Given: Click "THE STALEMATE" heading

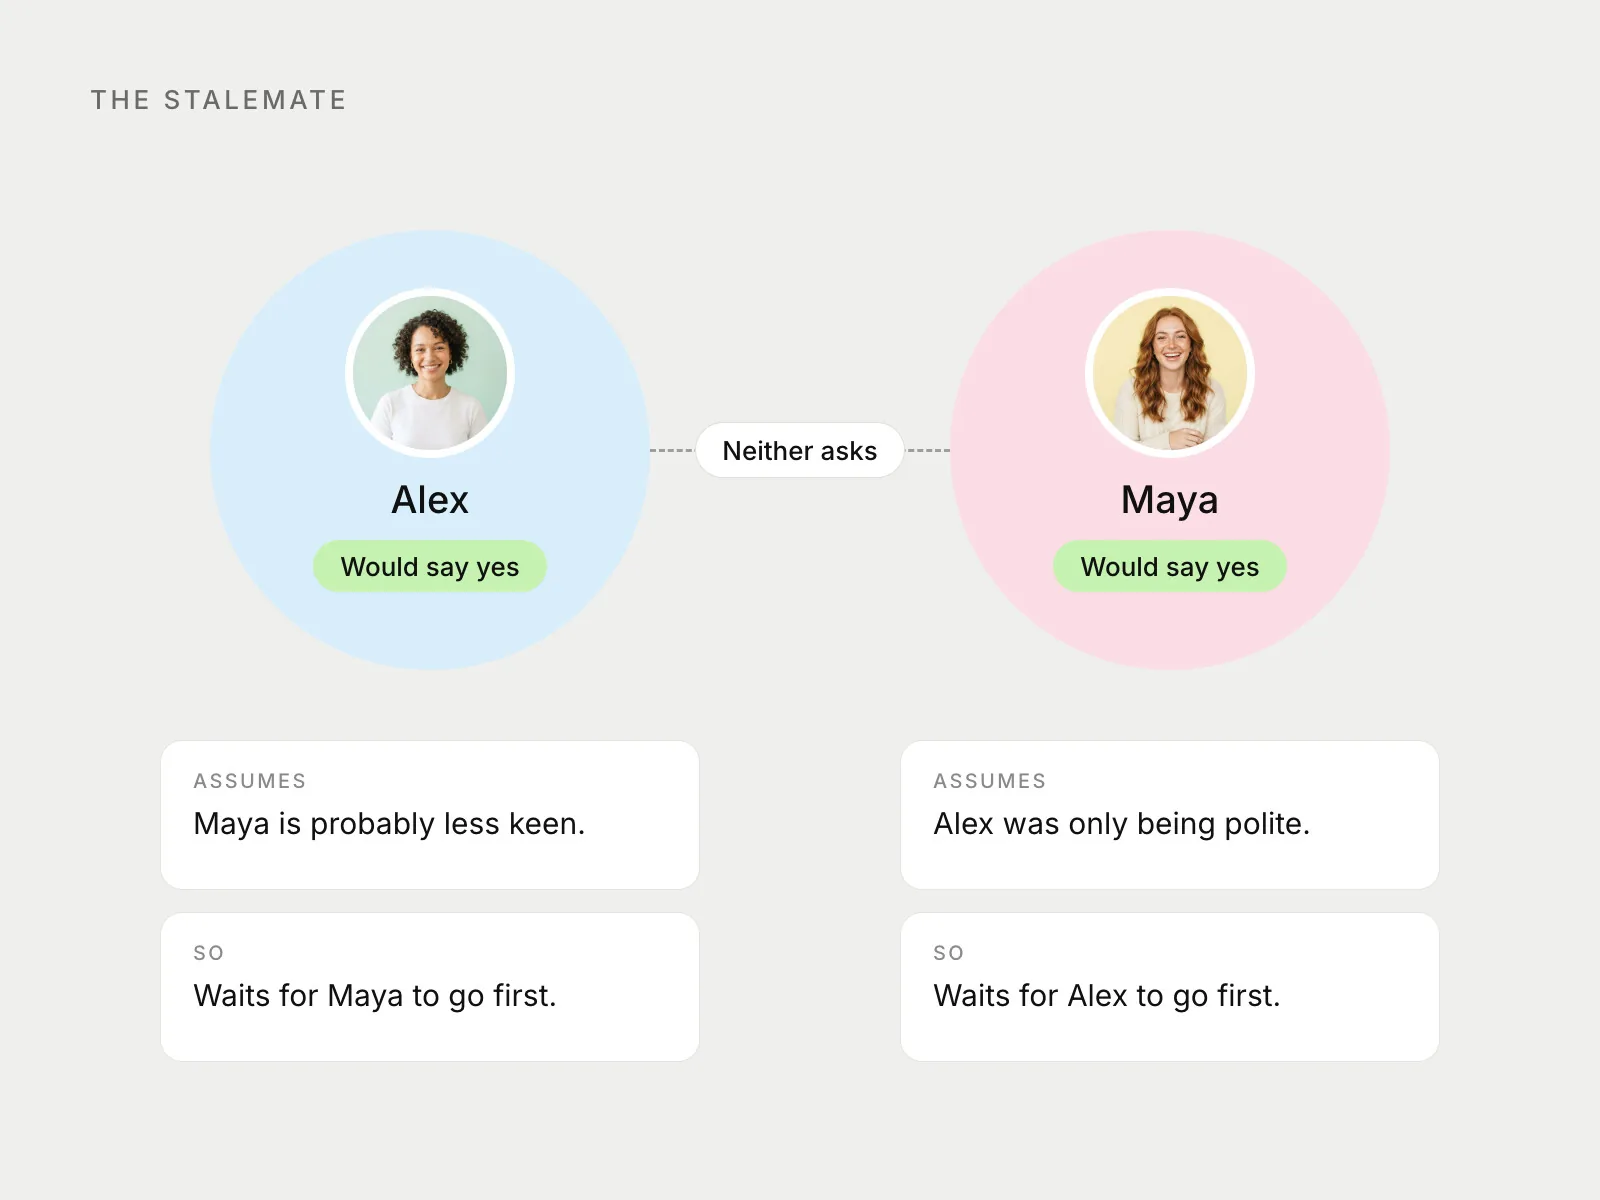Looking at the screenshot, I should click(219, 100).
